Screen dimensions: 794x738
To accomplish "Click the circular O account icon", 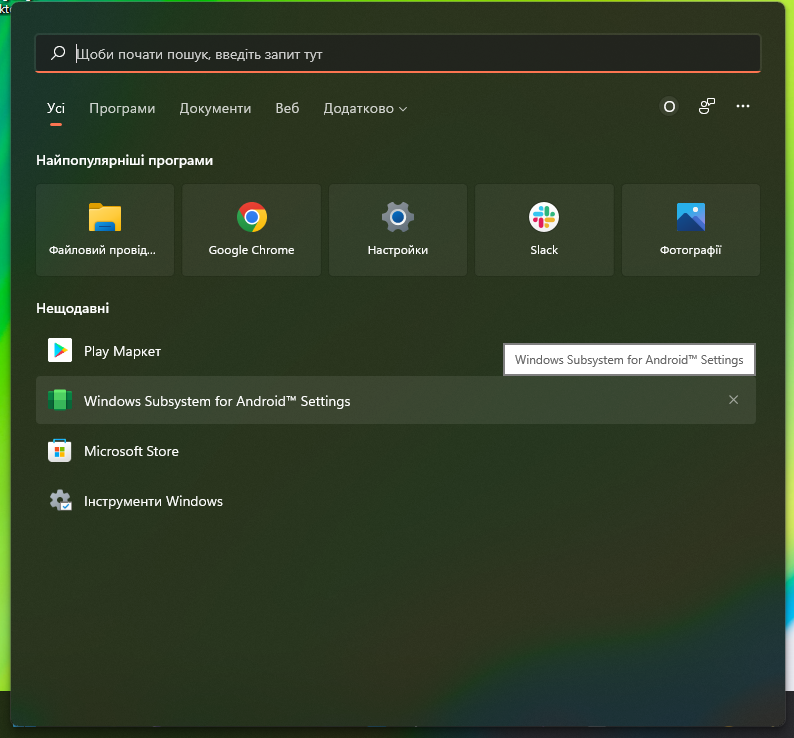I will (x=669, y=106).
